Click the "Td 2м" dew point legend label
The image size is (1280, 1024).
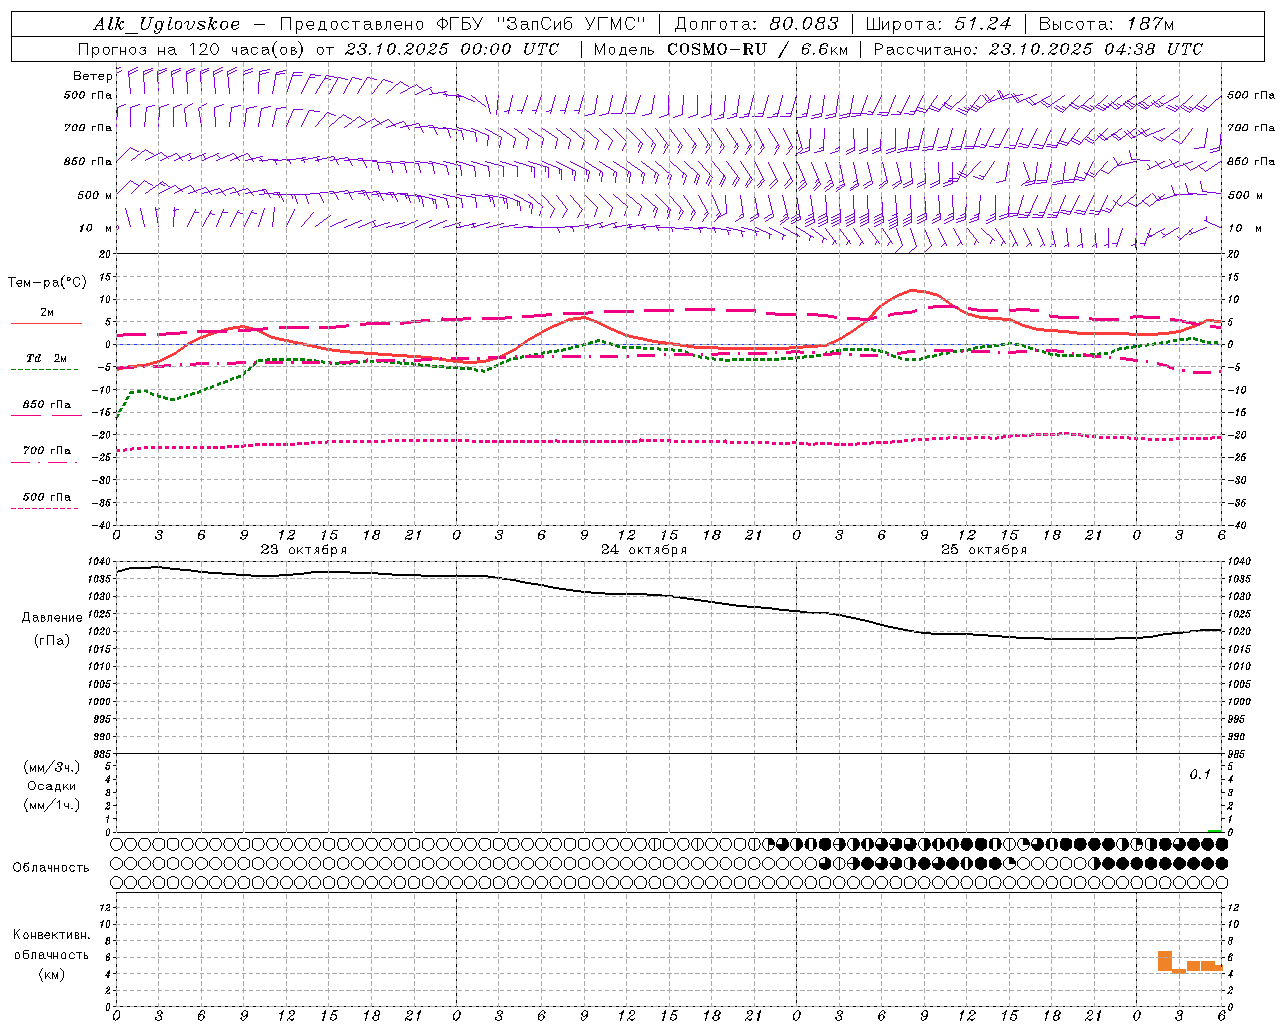coord(46,358)
